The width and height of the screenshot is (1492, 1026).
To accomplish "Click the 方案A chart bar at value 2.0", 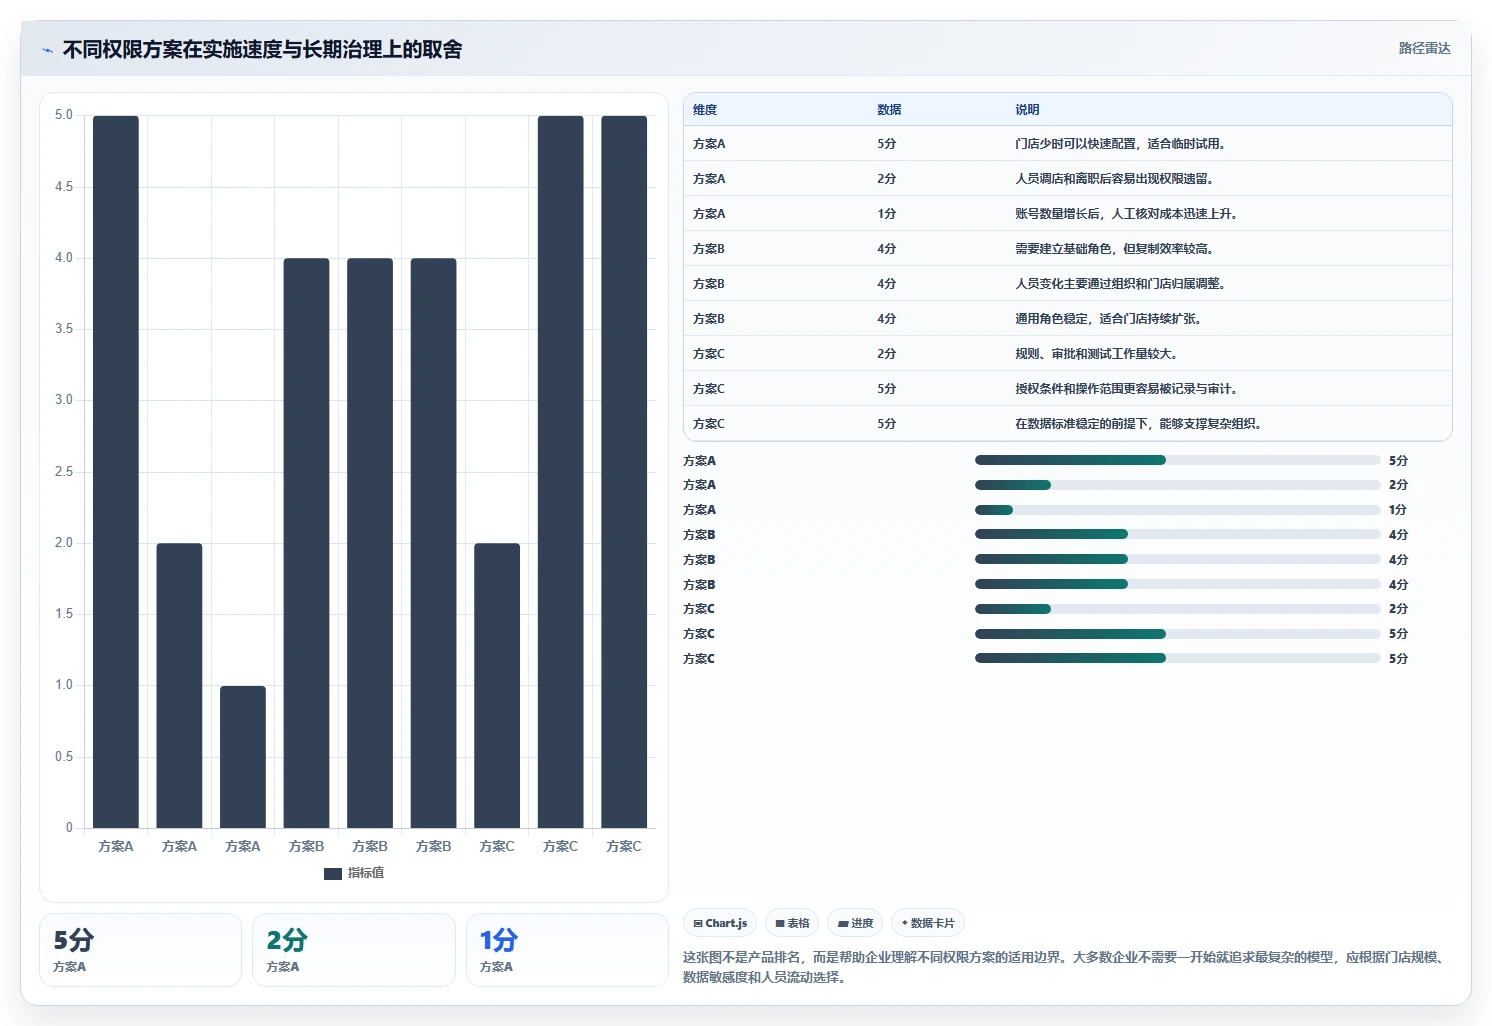I will 179,686.
